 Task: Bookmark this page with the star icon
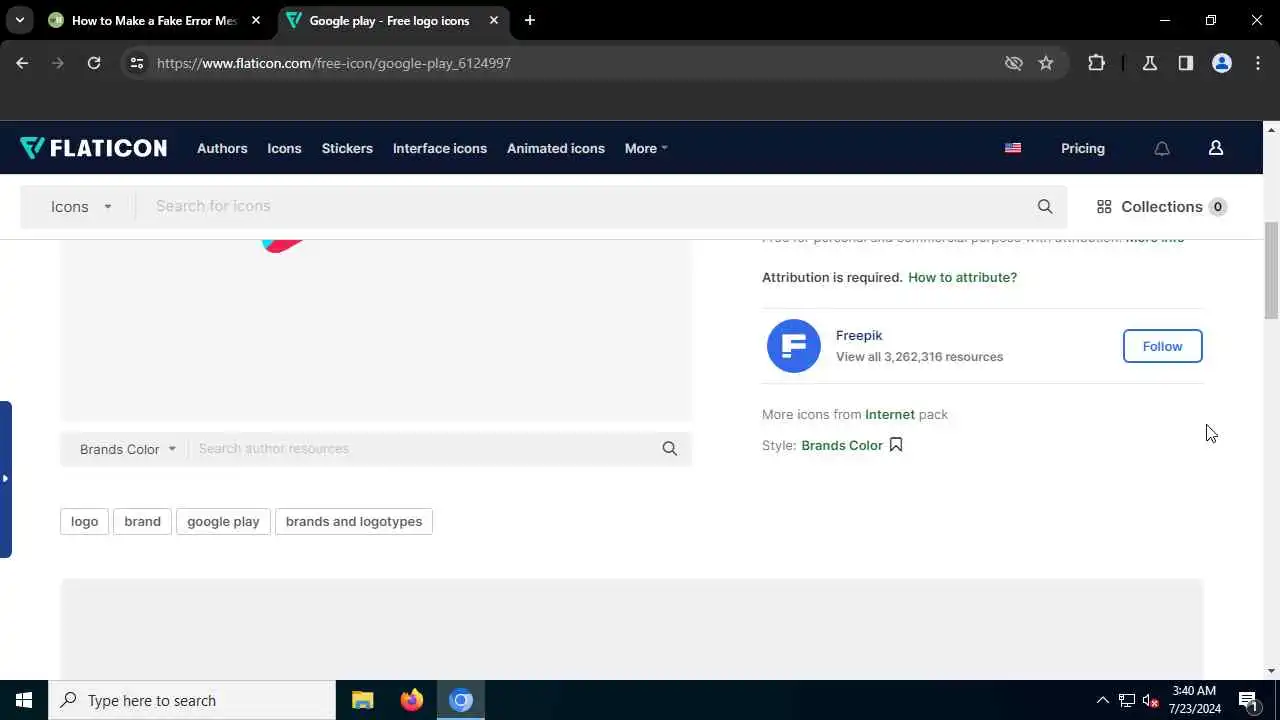coord(1046,63)
